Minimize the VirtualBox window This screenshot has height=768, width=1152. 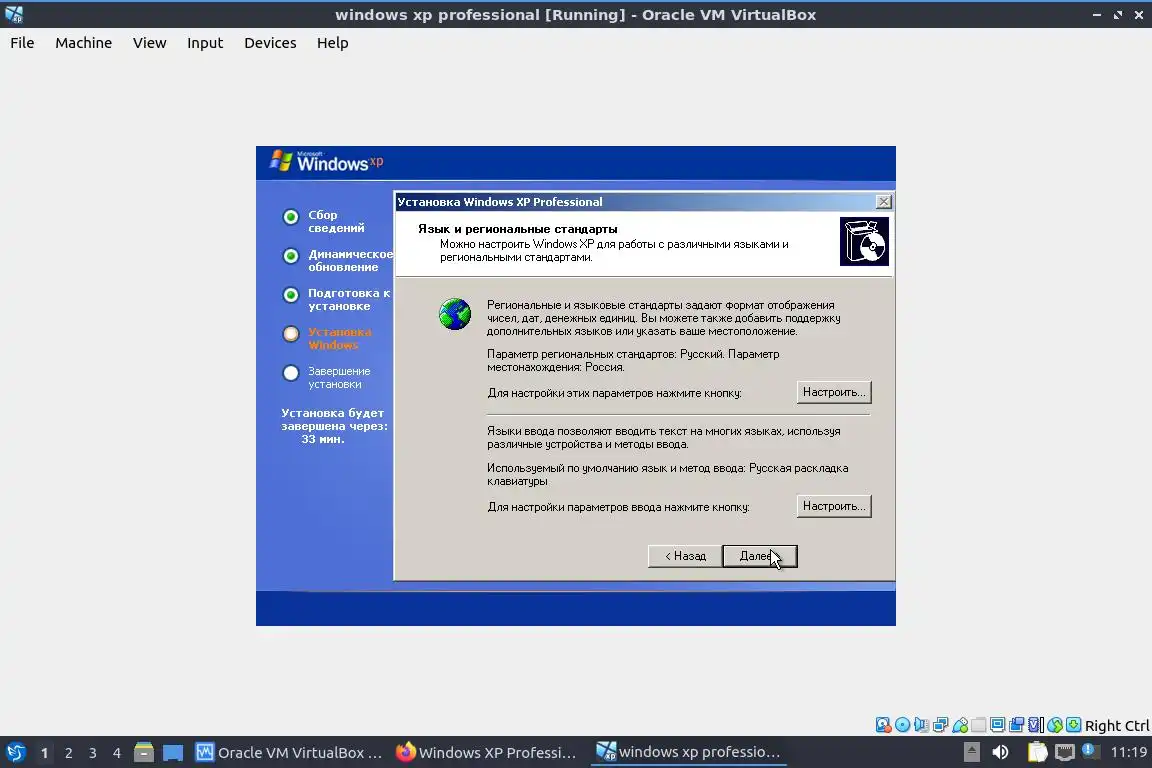1096,15
